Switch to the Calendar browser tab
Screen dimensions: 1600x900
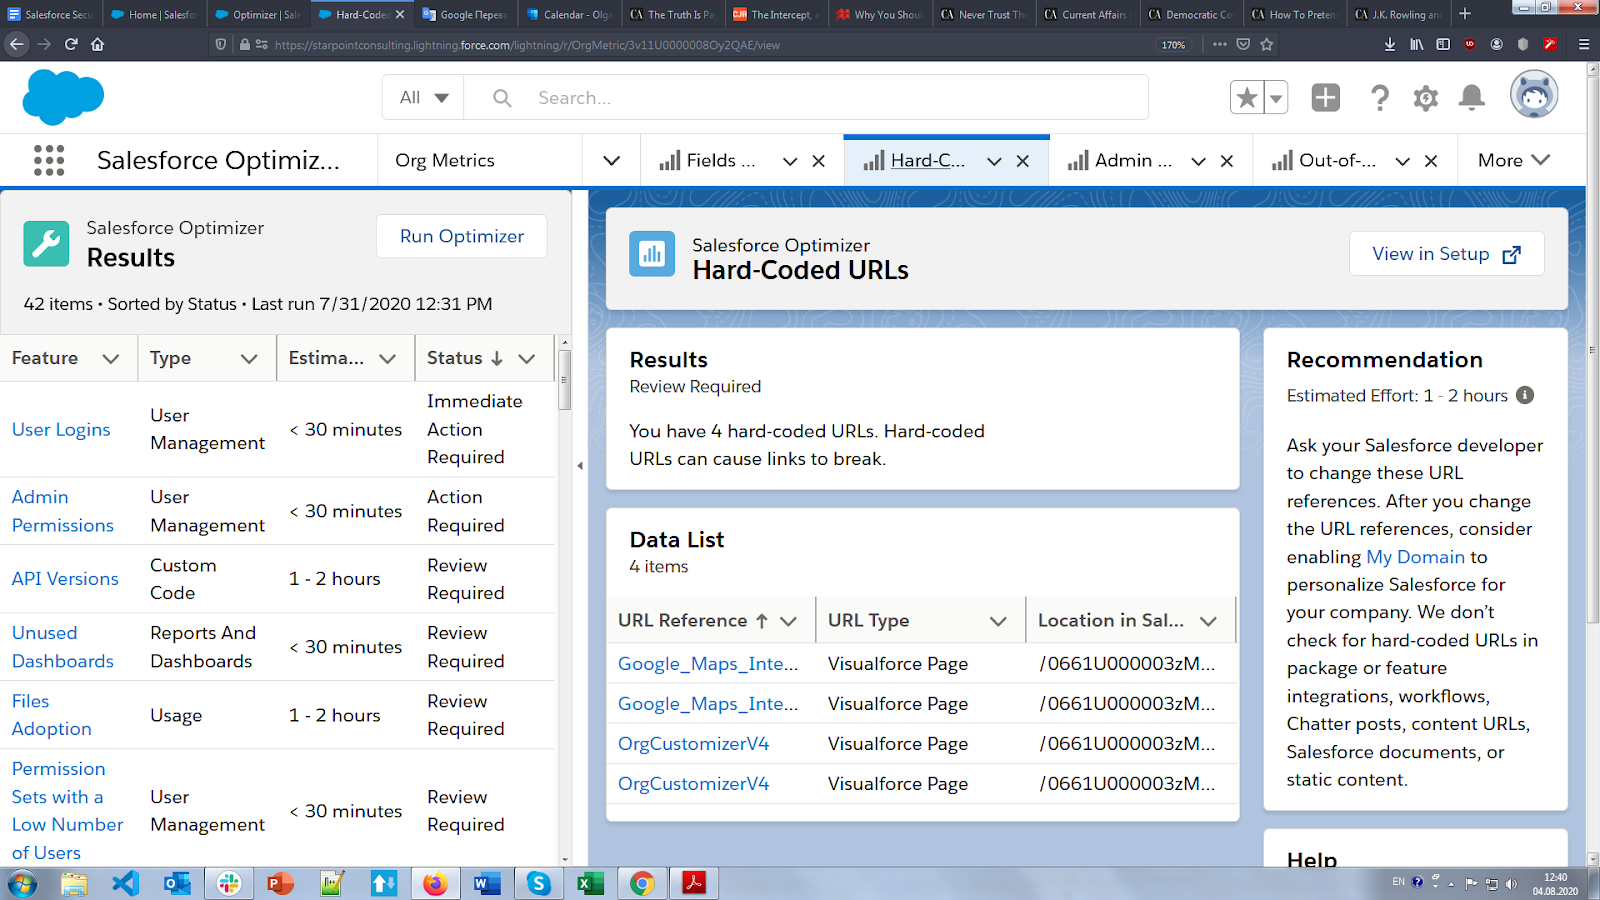point(569,14)
